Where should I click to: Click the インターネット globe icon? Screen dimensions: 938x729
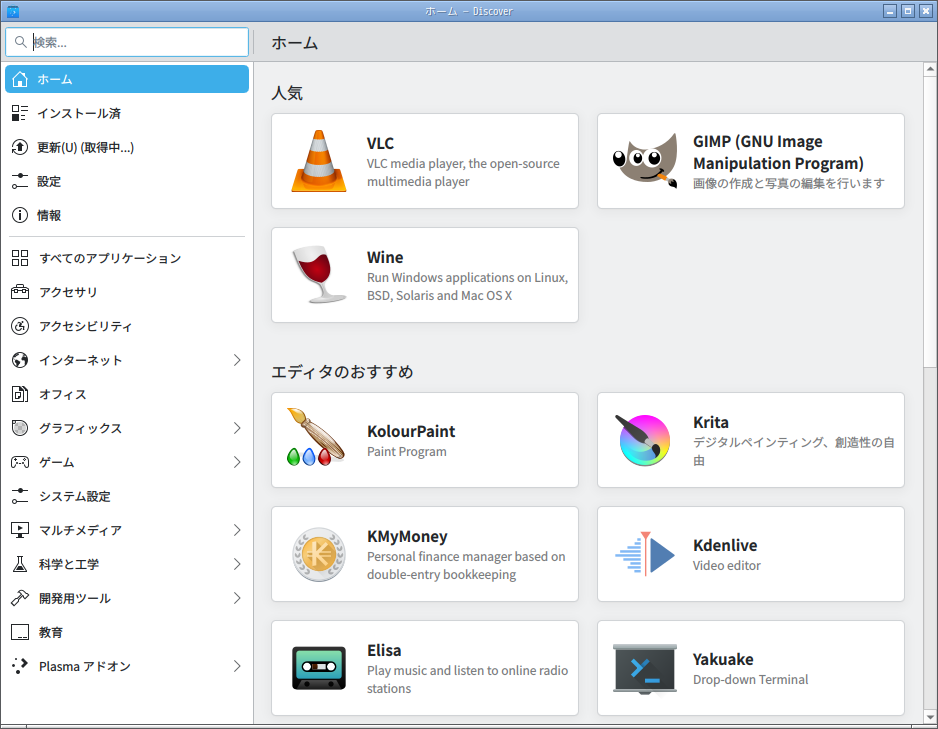coord(20,360)
